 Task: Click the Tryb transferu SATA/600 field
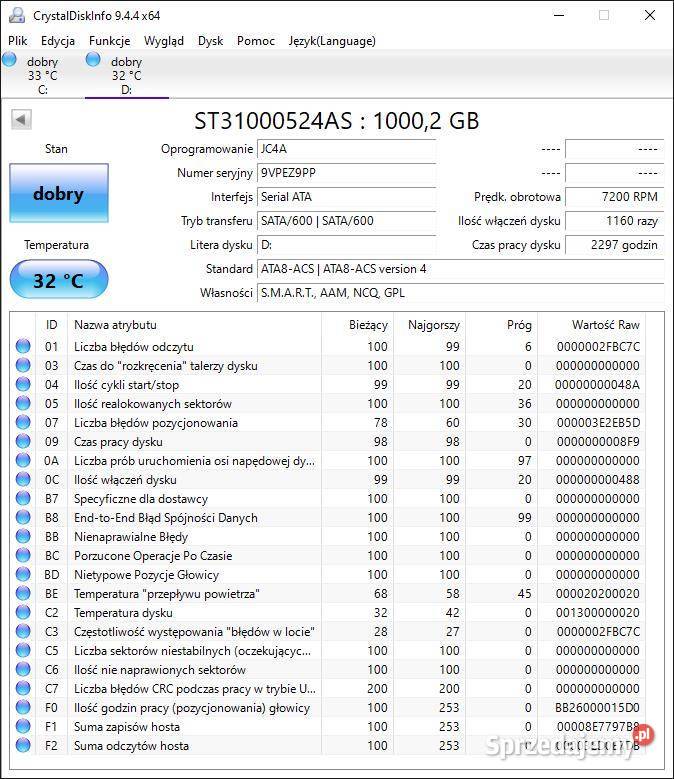347,221
